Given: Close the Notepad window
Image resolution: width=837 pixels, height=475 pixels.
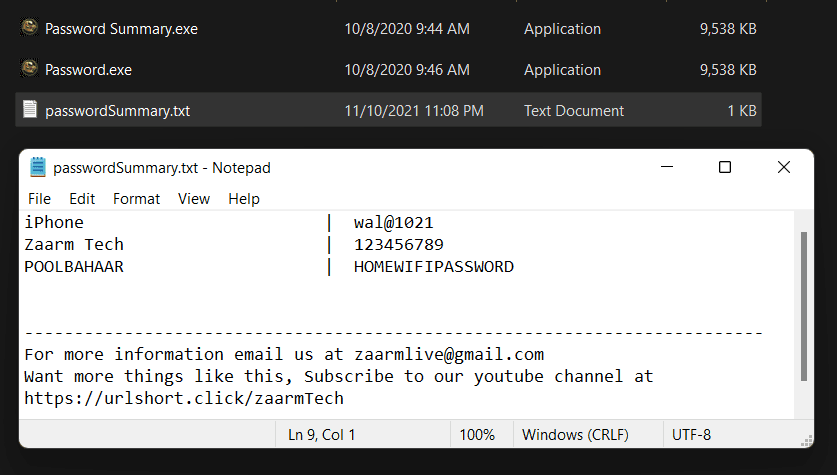Looking at the screenshot, I should [x=784, y=167].
